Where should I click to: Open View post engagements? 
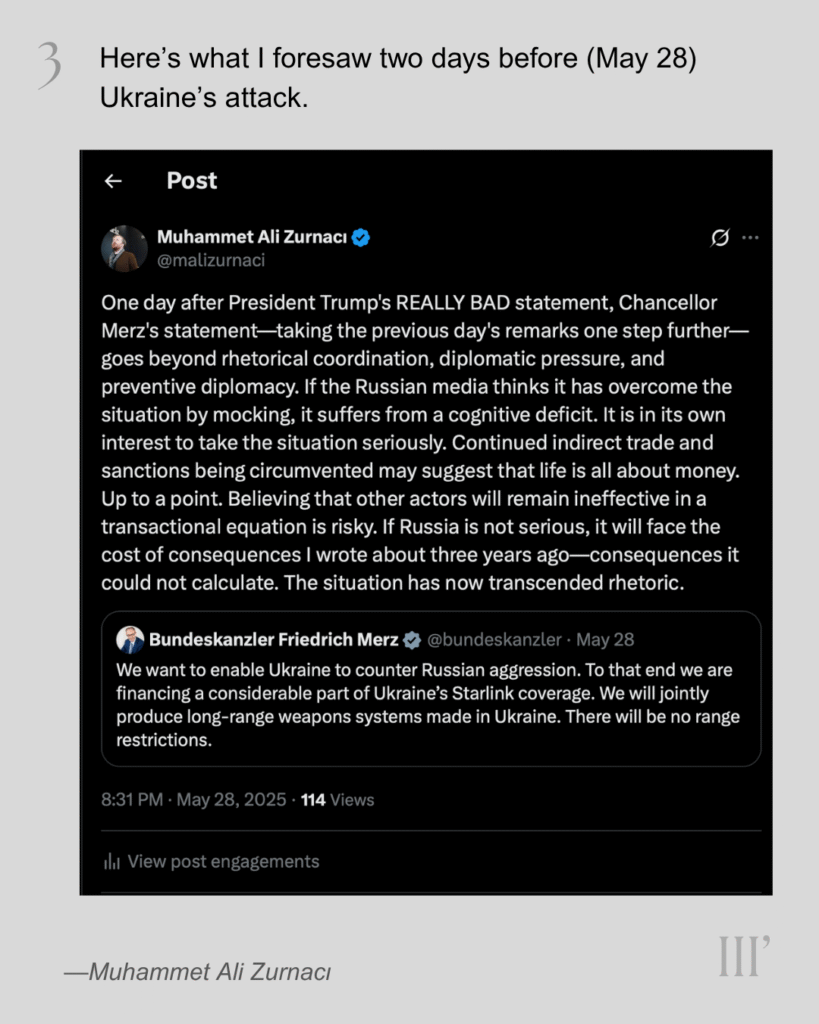click(223, 861)
